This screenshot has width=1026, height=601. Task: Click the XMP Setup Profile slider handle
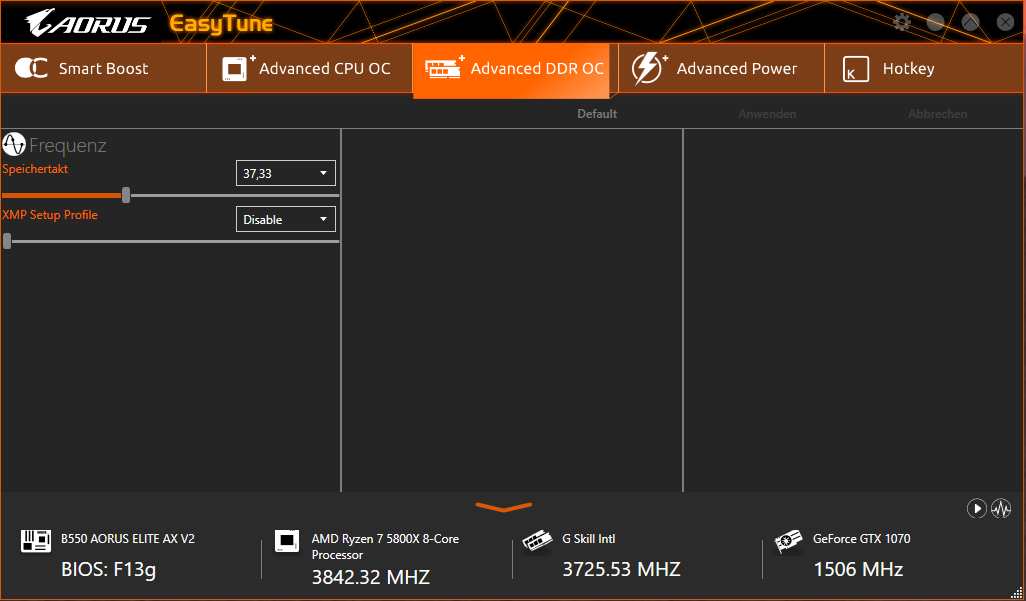click(x=7, y=241)
